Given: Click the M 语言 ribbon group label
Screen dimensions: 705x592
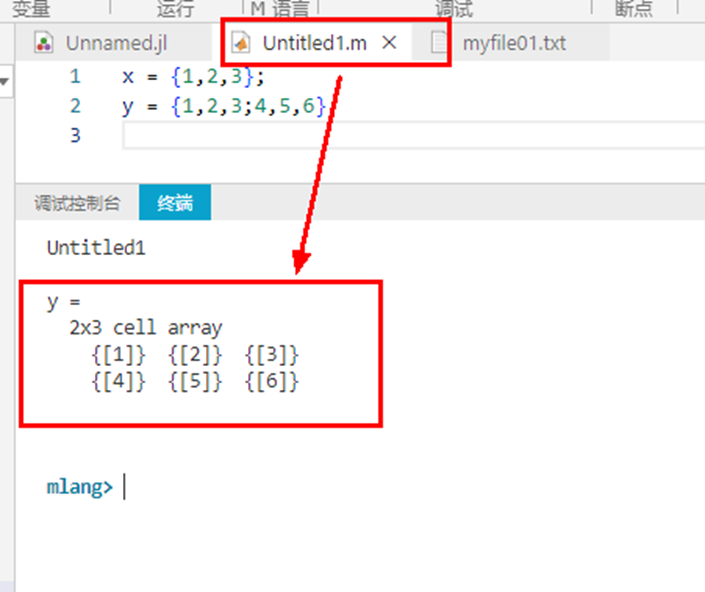Looking at the screenshot, I should click(280, 9).
